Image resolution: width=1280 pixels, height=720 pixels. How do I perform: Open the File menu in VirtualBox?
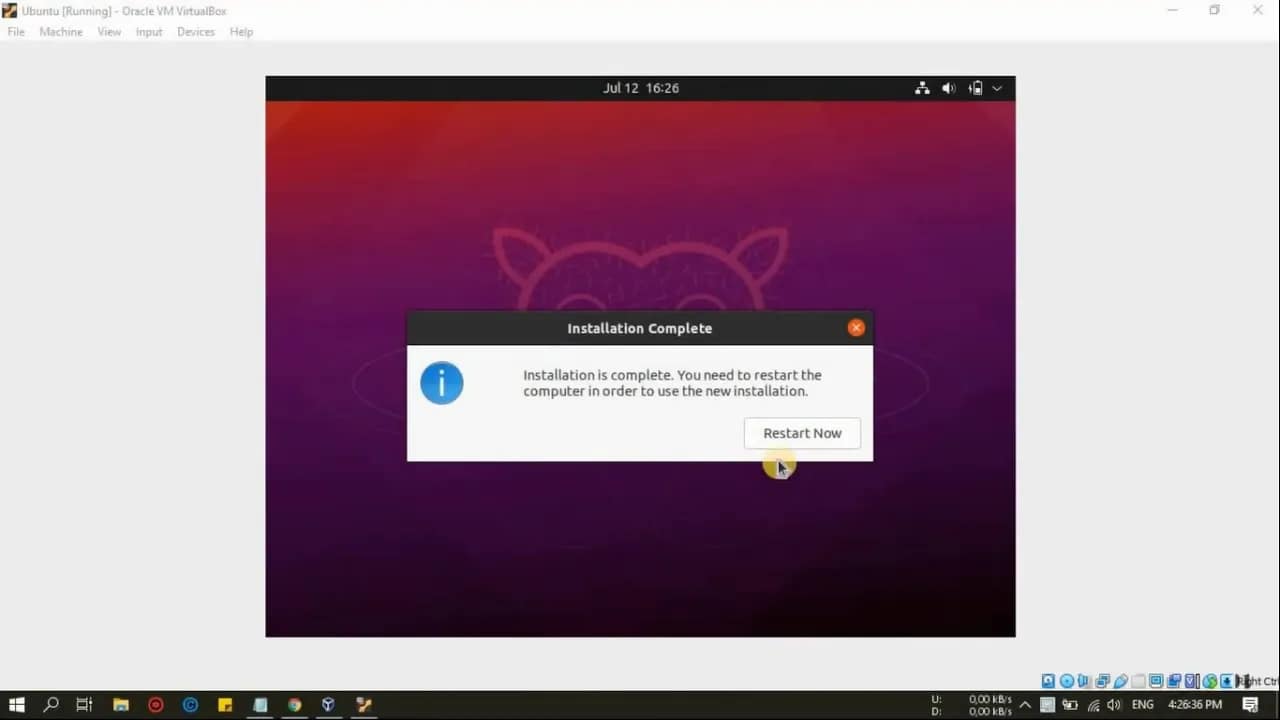pos(16,32)
